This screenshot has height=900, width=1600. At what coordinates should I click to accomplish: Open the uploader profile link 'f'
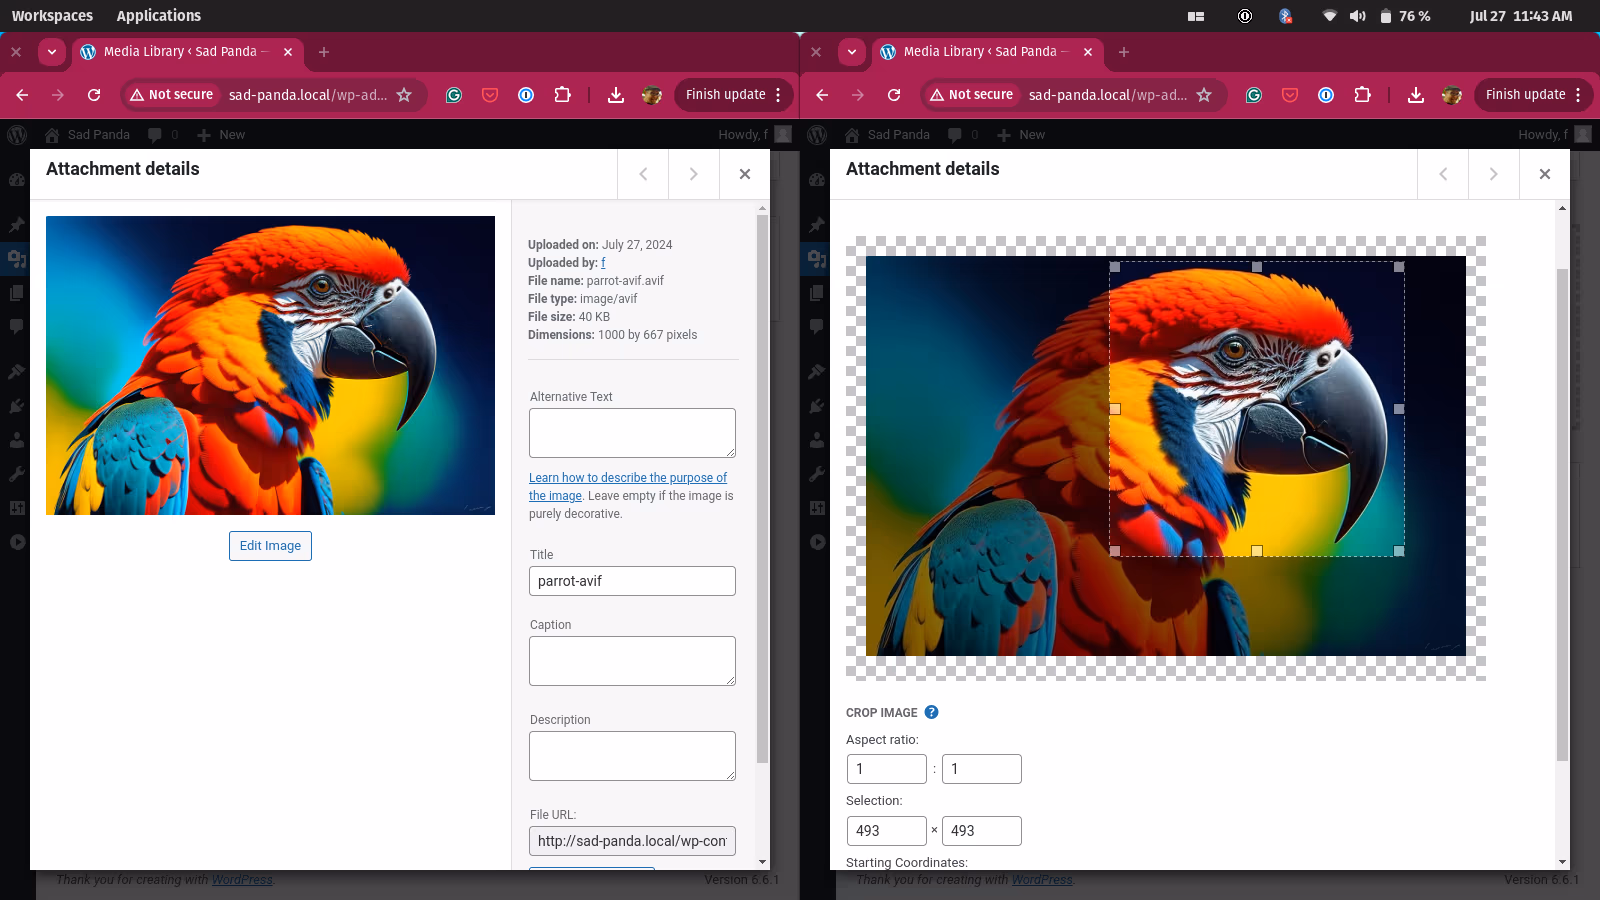pos(603,263)
